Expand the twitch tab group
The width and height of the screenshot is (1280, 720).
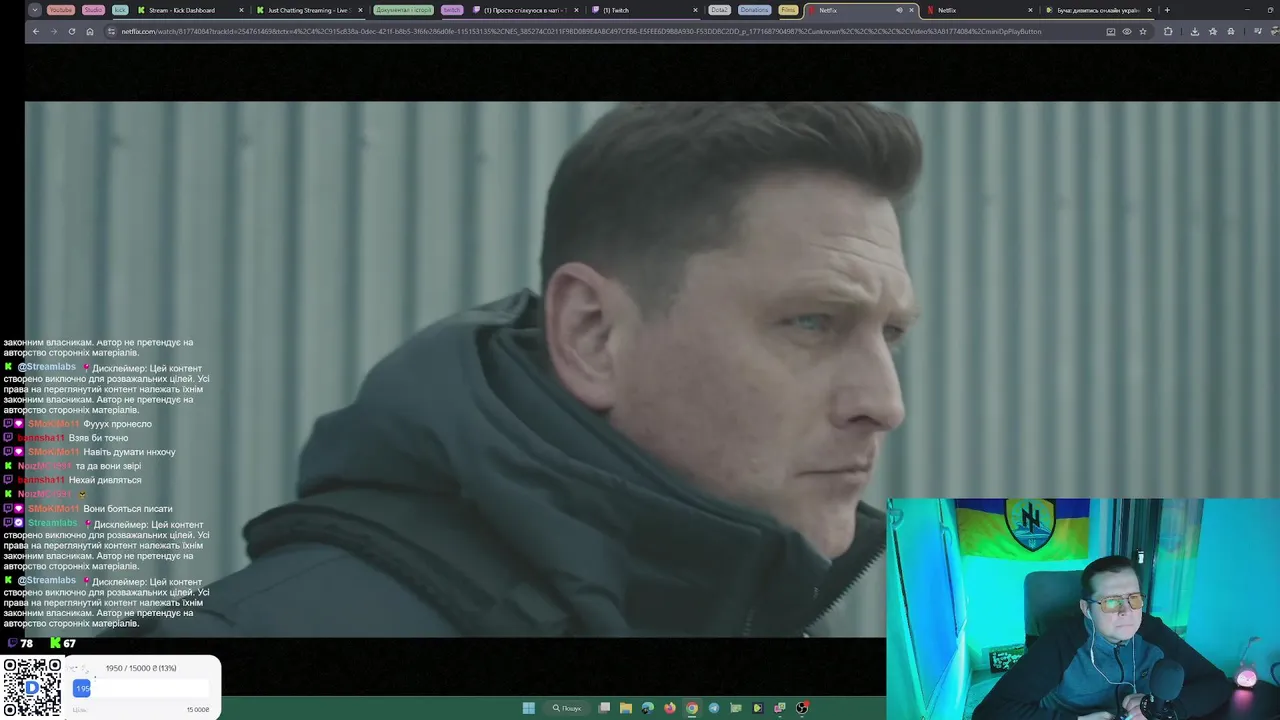coord(452,10)
